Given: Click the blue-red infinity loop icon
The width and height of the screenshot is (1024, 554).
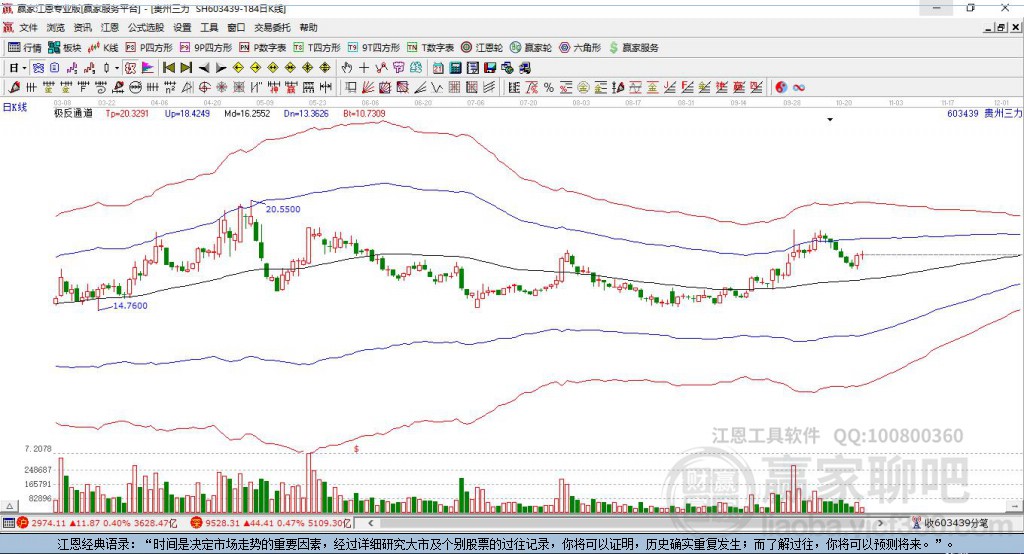Looking at the screenshot, I should [799, 88].
